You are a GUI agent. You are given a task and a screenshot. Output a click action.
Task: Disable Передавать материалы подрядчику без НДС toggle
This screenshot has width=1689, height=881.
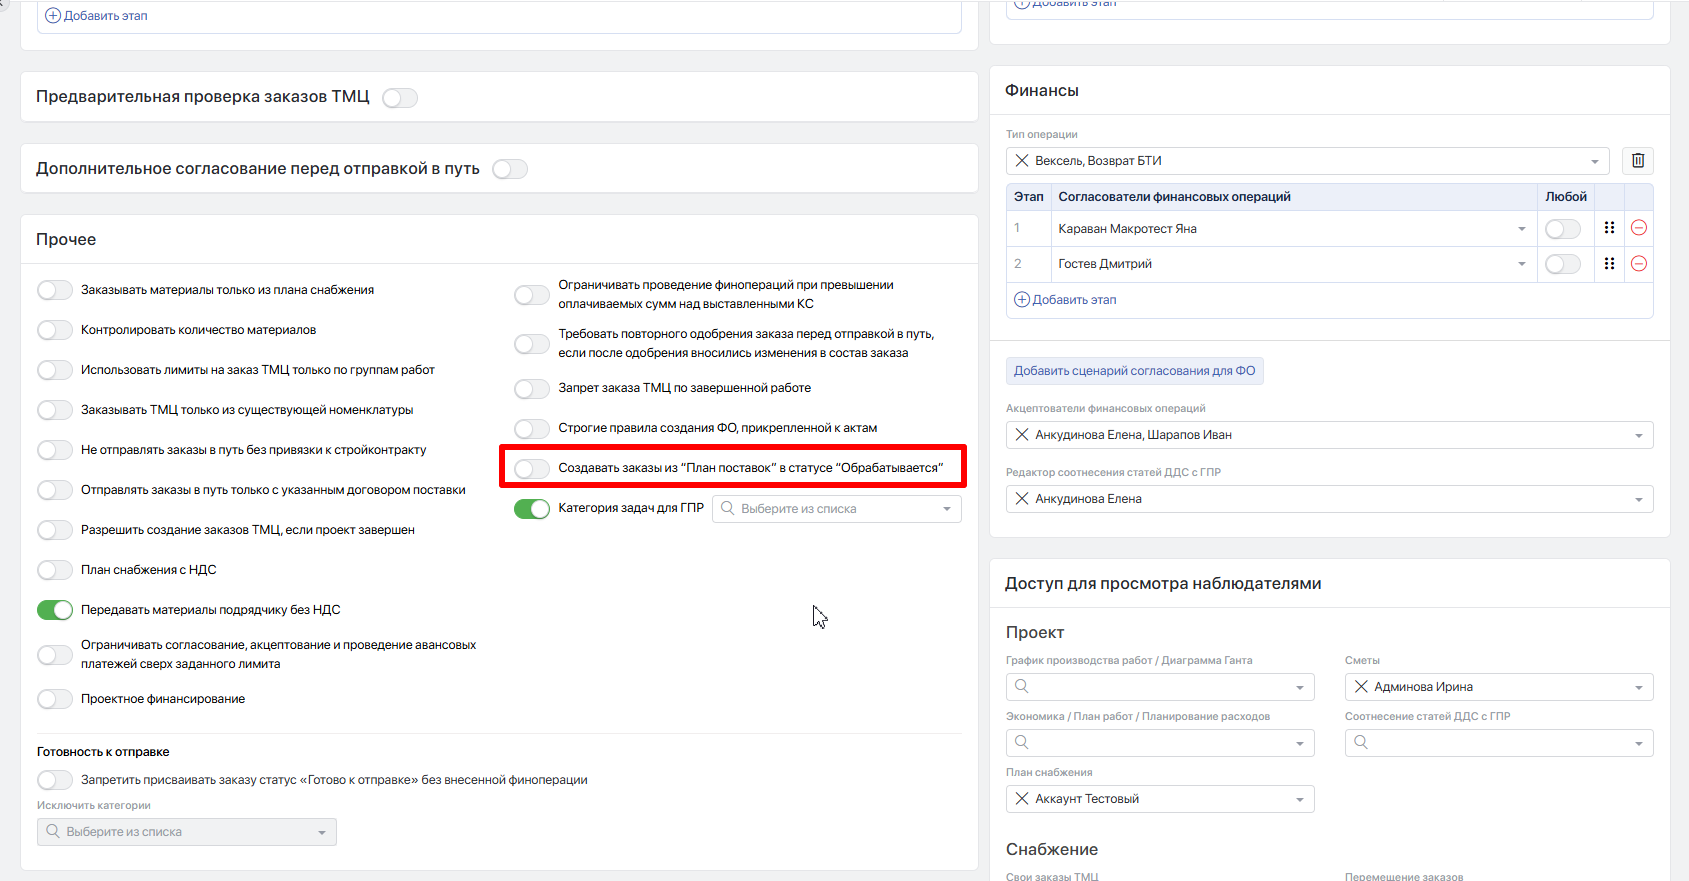tap(55, 610)
